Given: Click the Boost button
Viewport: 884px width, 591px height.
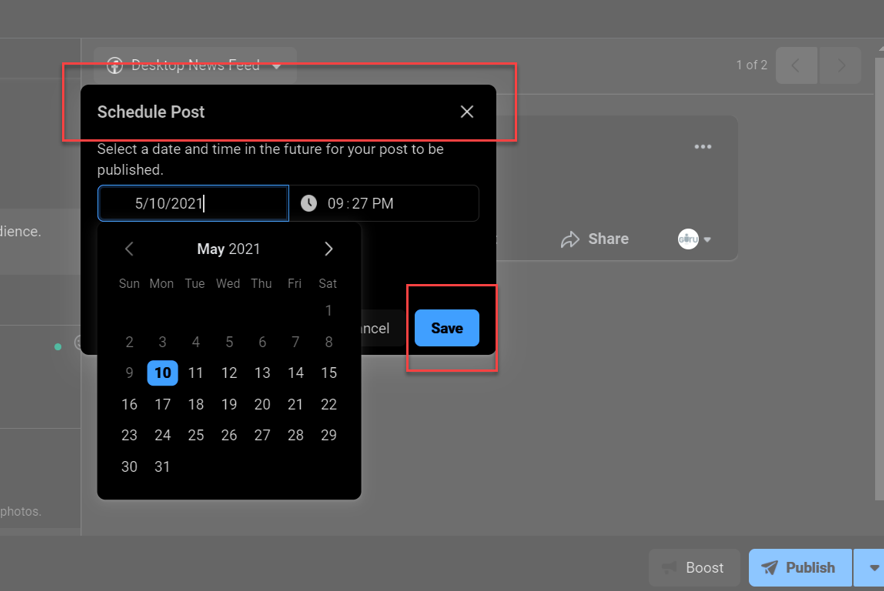Looking at the screenshot, I should pyautogui.click(x=694, y=567).
